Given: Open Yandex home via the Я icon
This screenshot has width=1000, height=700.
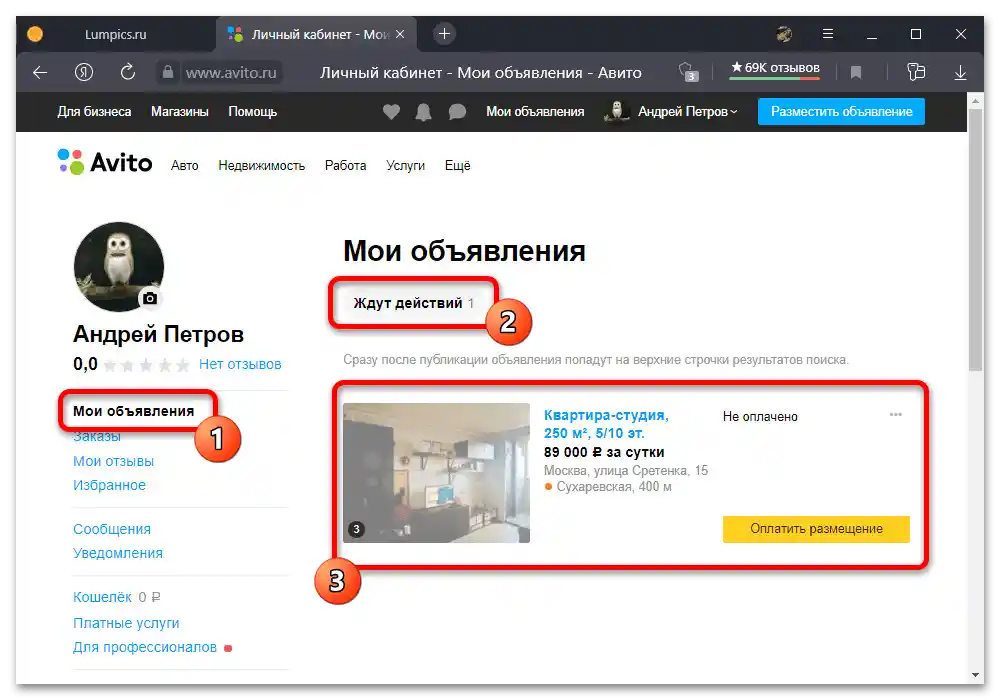Looking at the screenshot, I should tap(84, 73).
